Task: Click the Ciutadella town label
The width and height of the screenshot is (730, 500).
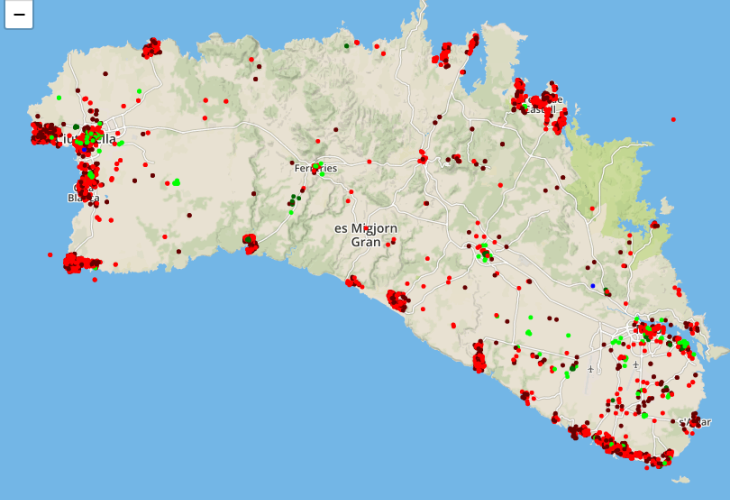Action: tap(88, 139)
